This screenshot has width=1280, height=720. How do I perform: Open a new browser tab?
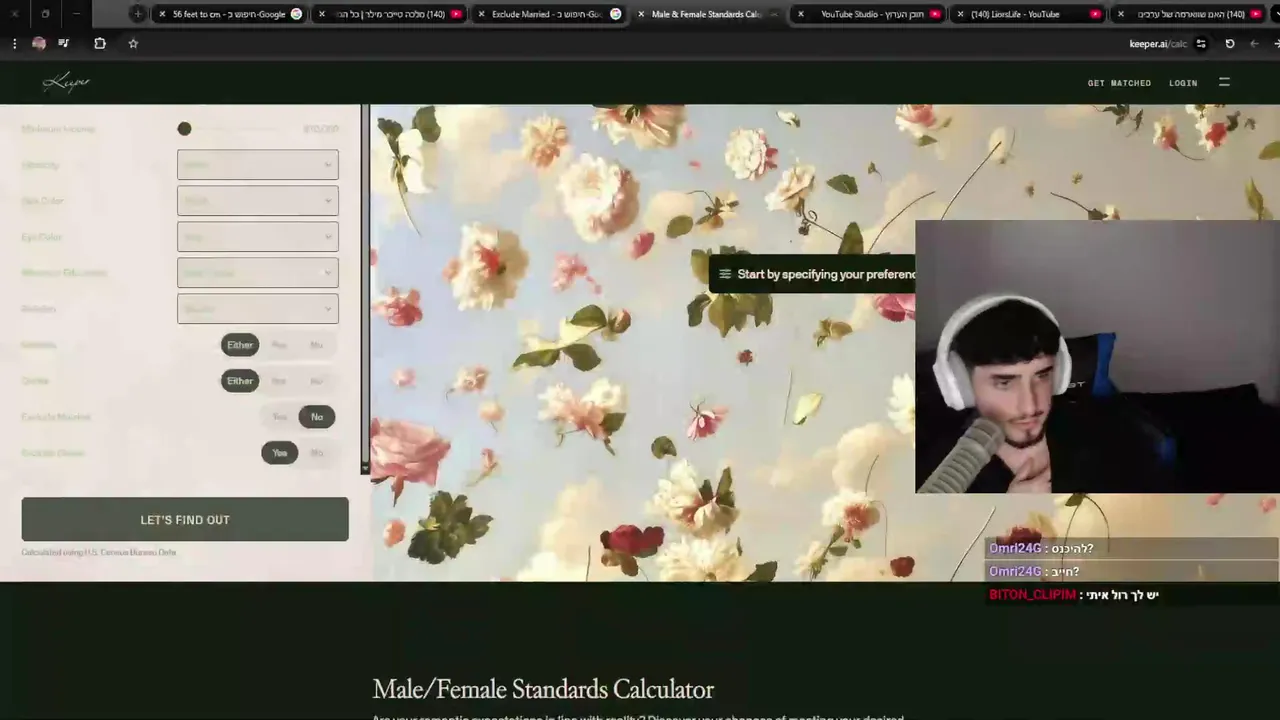138,14
